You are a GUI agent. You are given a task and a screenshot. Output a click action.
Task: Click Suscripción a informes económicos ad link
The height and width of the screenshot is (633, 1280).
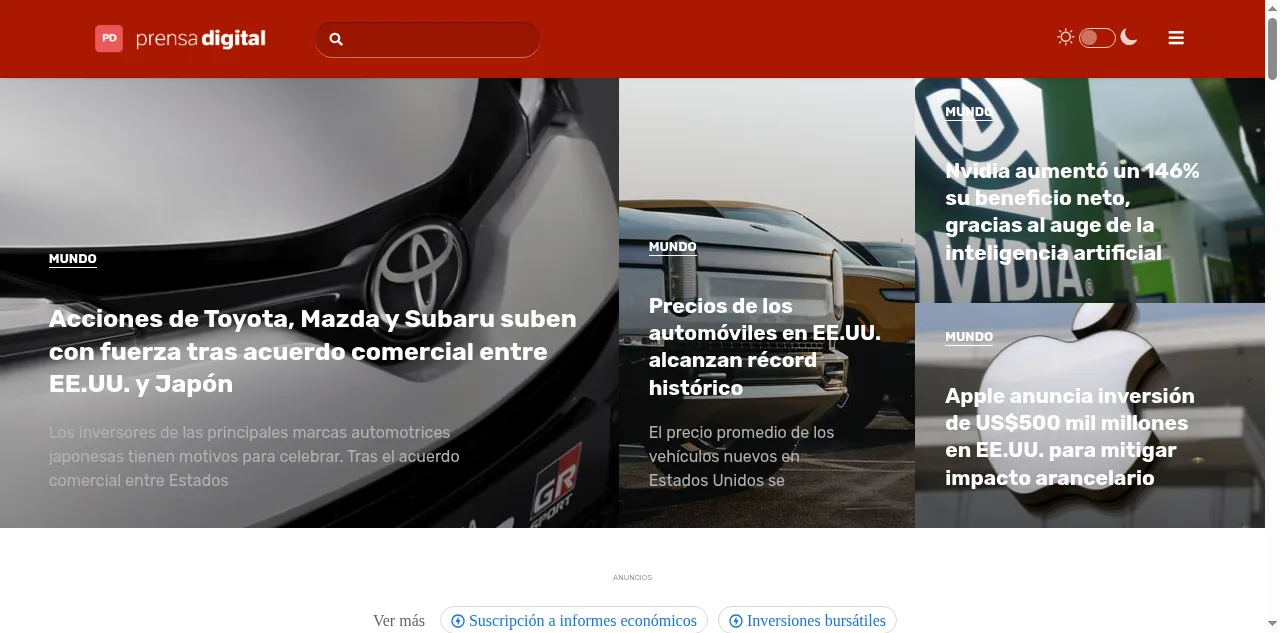pos(574,620)
